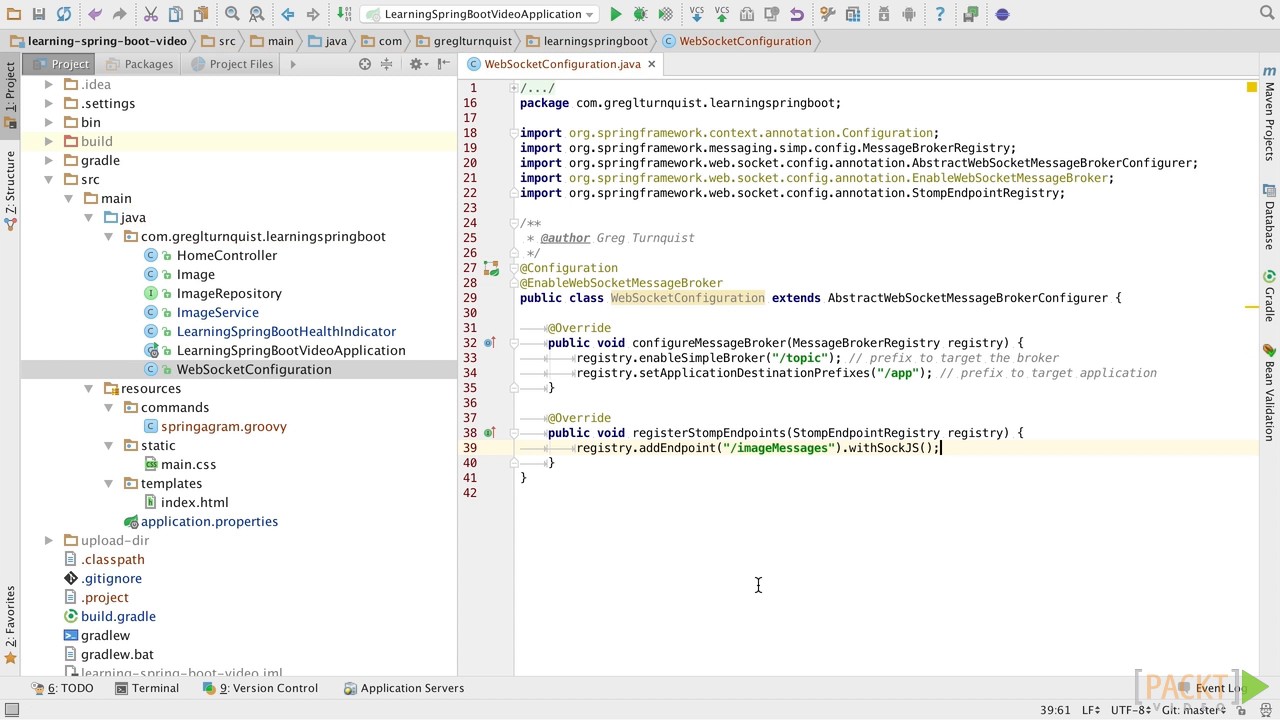This screenshot has height=720, width=1280.
Task: Click the java breadcrumb in navigation bar
Action: tap(327, 41)
